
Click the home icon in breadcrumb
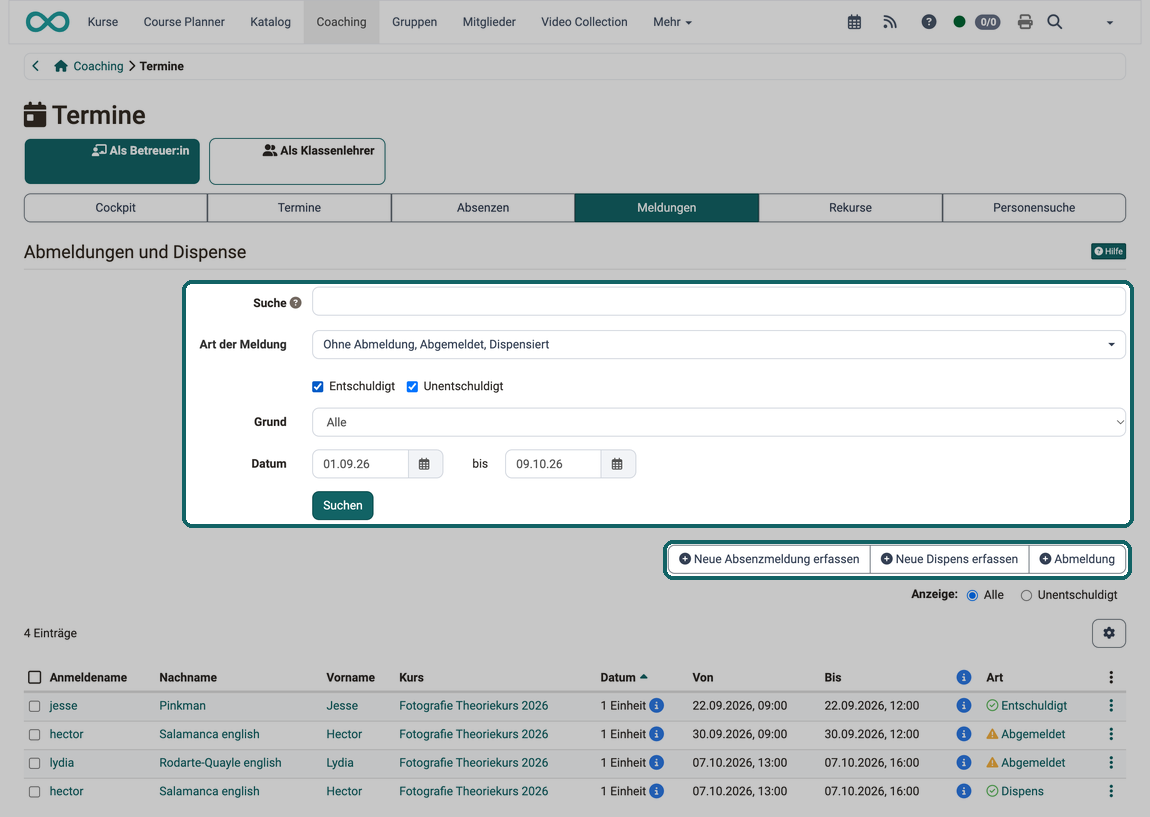(61, 66)
